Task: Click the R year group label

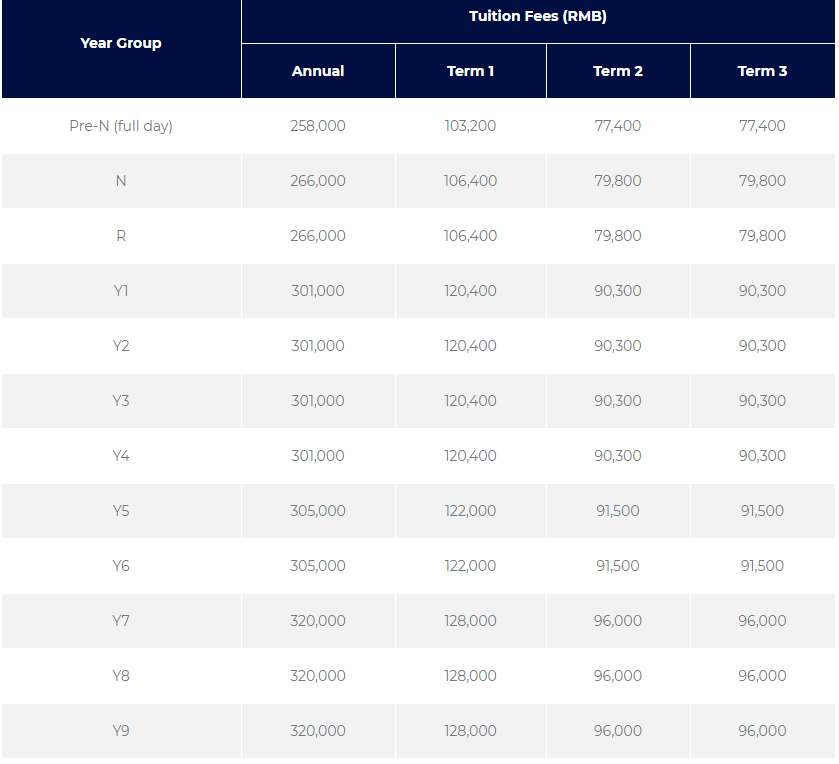Action: [x=121, y=236]
